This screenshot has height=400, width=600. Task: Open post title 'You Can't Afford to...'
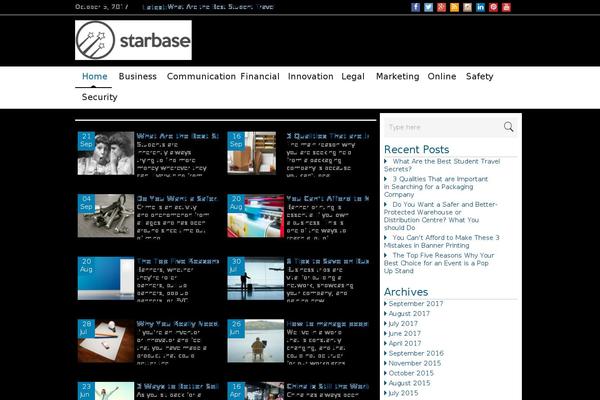[x=328, y=199]
